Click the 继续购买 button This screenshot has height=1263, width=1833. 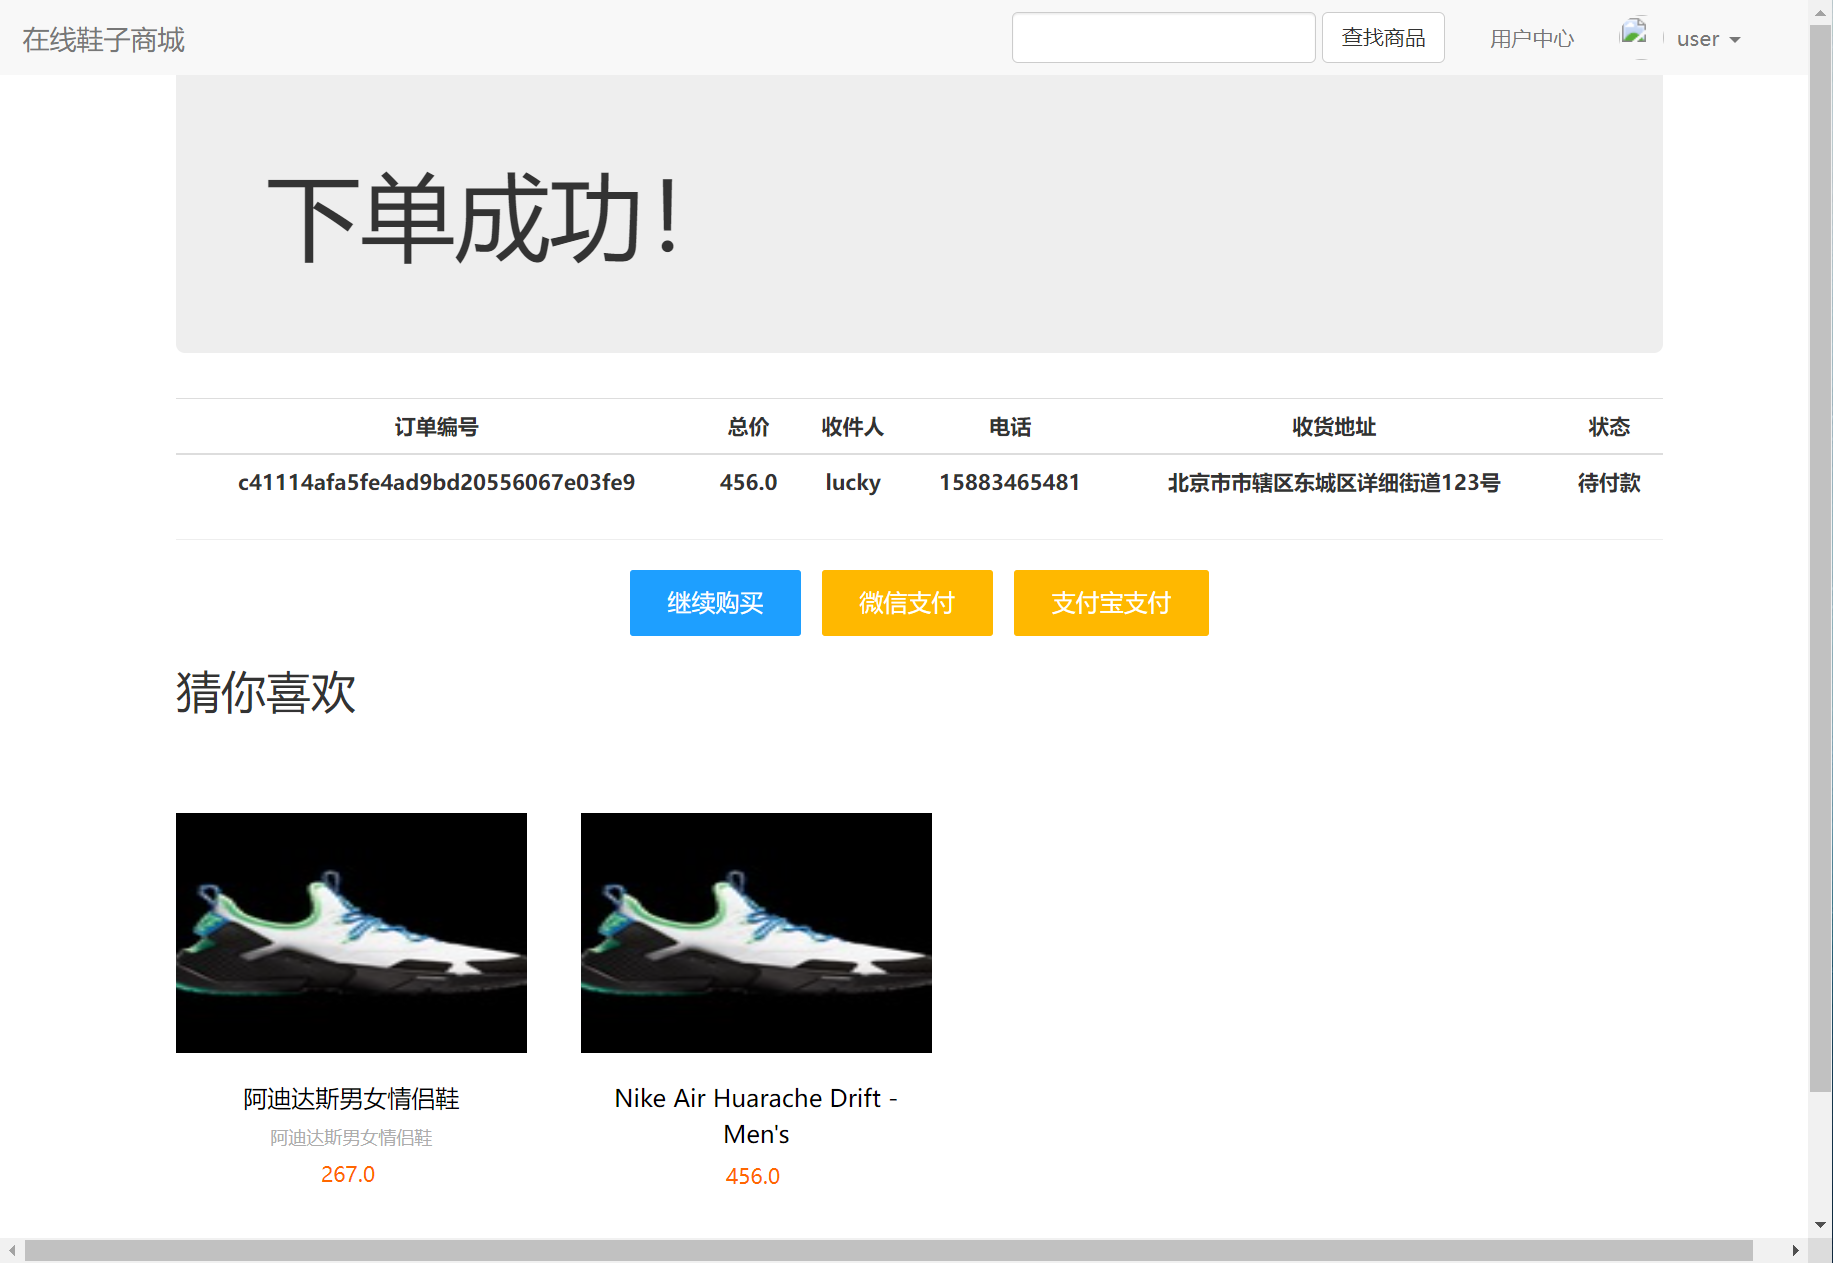pyautogui.click(x=714, y=602)
